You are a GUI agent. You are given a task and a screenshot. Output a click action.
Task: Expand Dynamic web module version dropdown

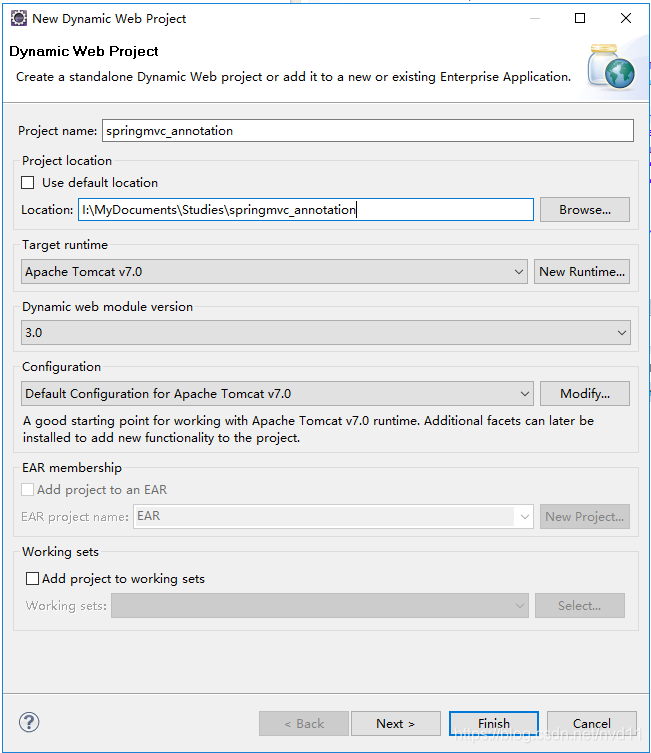click(326, 332)
